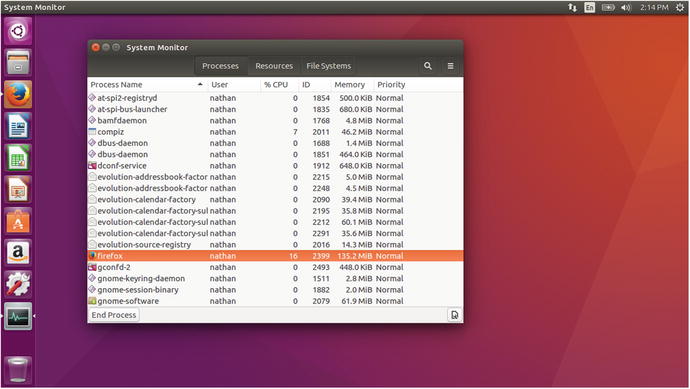Open LibreOffice Calc from launcher

point(18,158)
